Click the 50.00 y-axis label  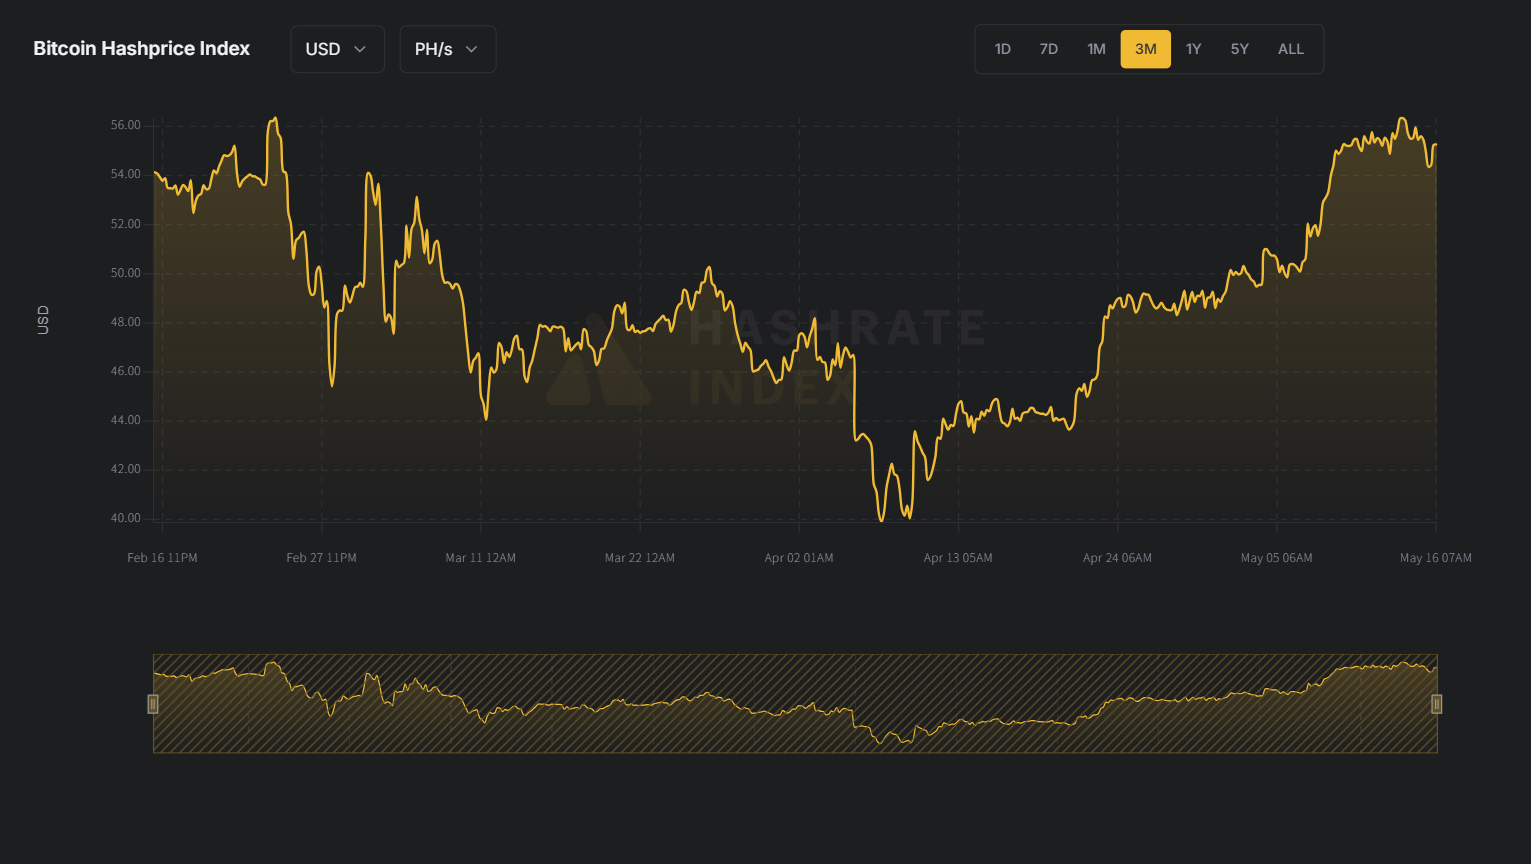tap(126, 273)
